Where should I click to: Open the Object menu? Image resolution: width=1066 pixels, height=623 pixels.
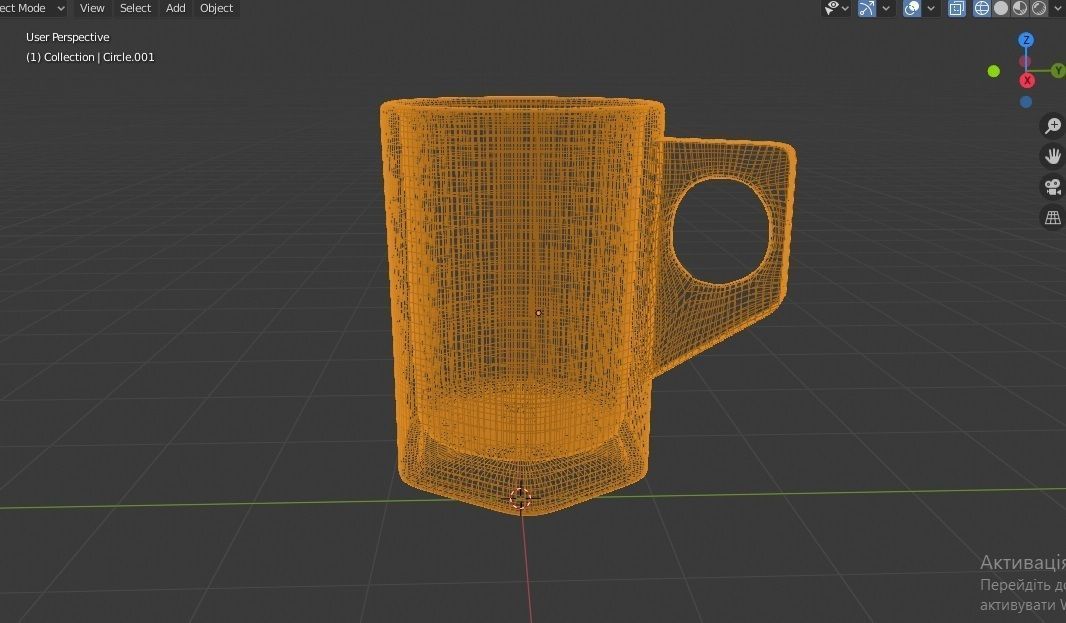tap(216, 8)
